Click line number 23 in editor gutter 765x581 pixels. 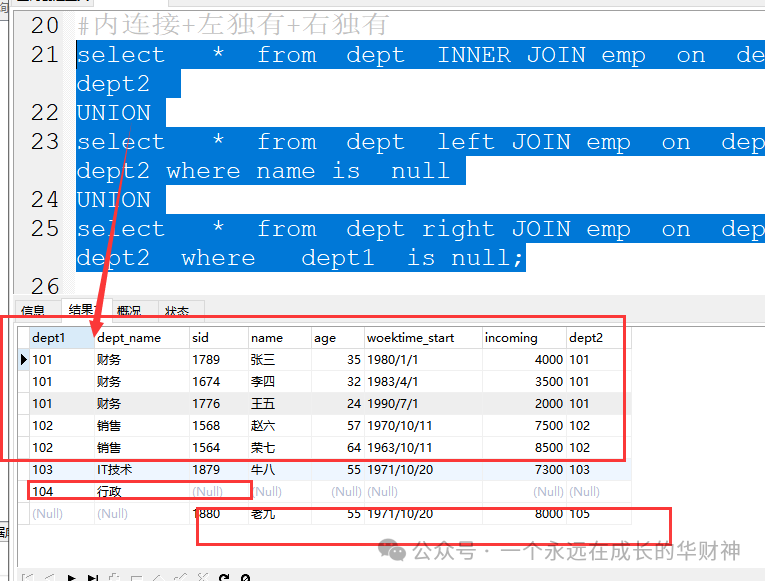click(x=44, y=141)
